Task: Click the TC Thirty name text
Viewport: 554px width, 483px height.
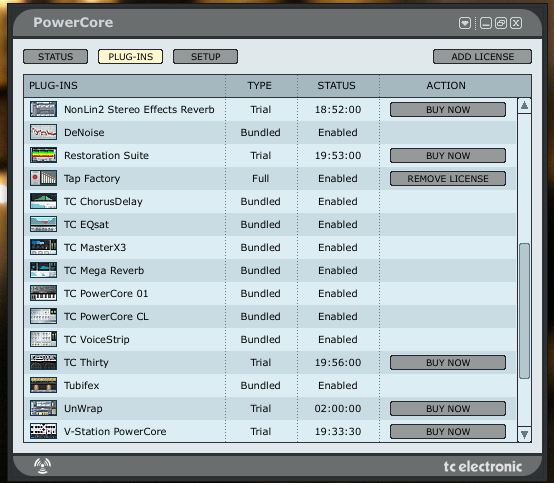Action: click(86, 363)
